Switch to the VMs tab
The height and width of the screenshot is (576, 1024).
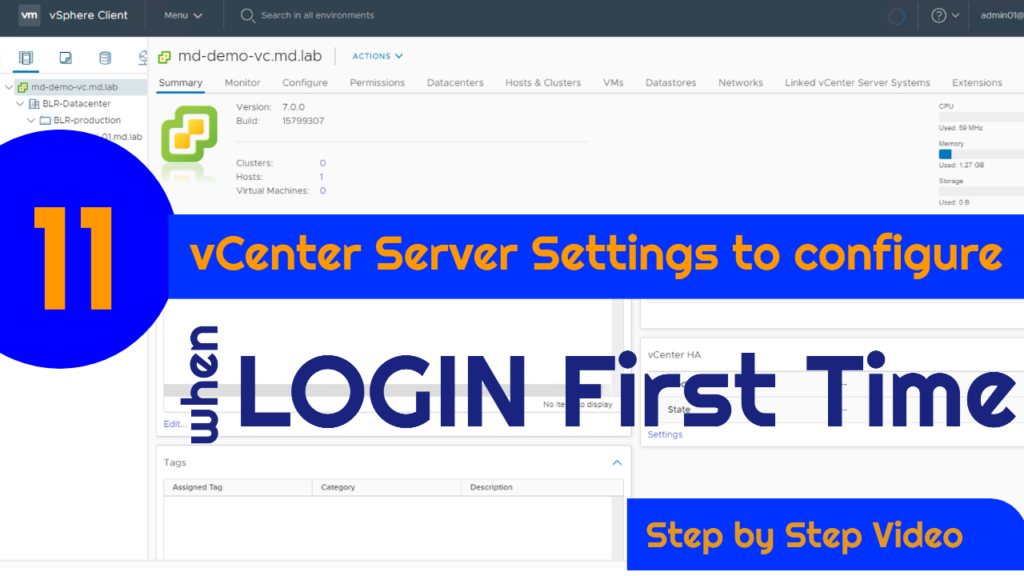pos(613,83)
